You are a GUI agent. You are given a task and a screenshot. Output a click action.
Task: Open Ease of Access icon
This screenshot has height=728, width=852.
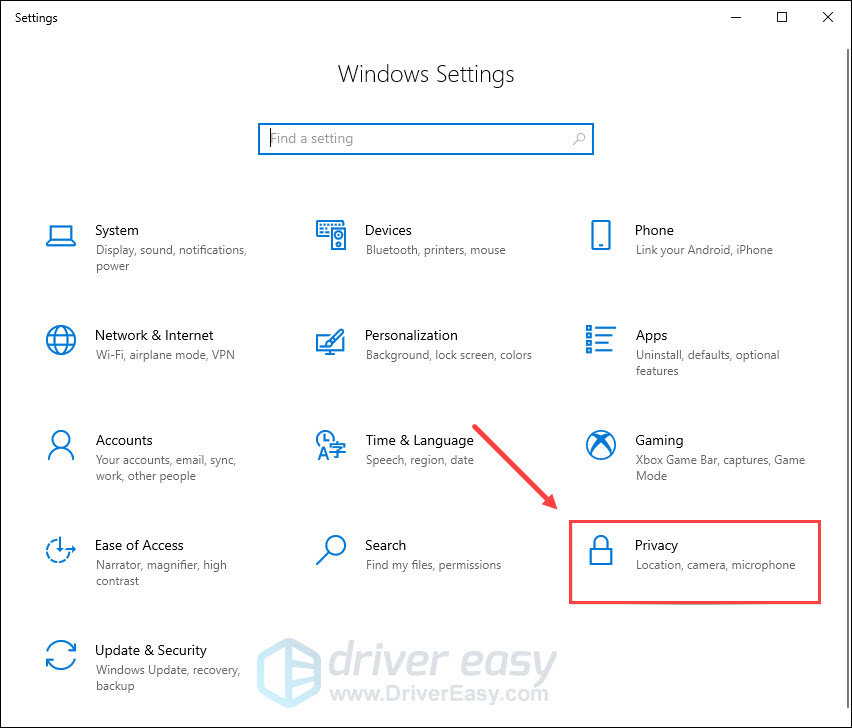pos(61,550)
